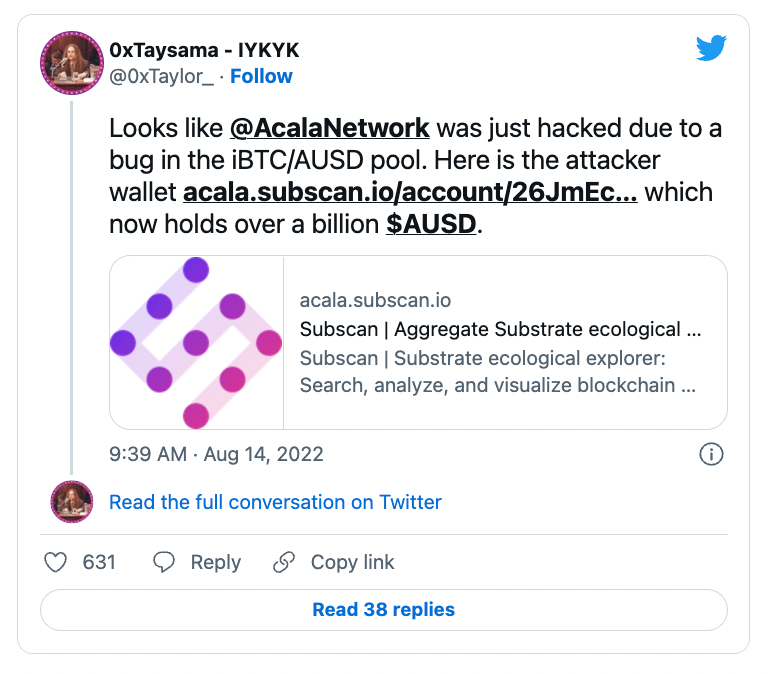Click the copy link chain icon
The image size is (768, 674).
pyautogui.click(x=285, y=562)
